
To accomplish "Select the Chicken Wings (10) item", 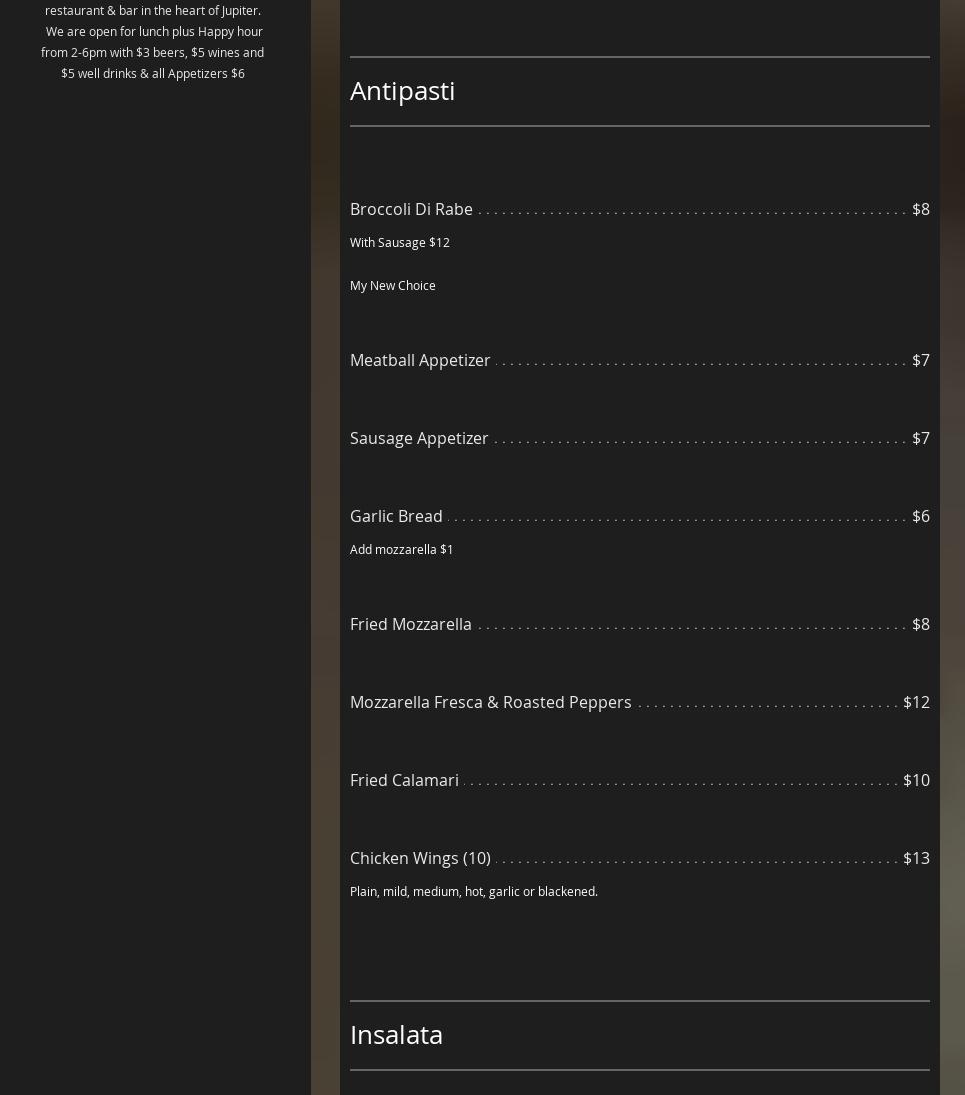I will click(x=420, y=858).
